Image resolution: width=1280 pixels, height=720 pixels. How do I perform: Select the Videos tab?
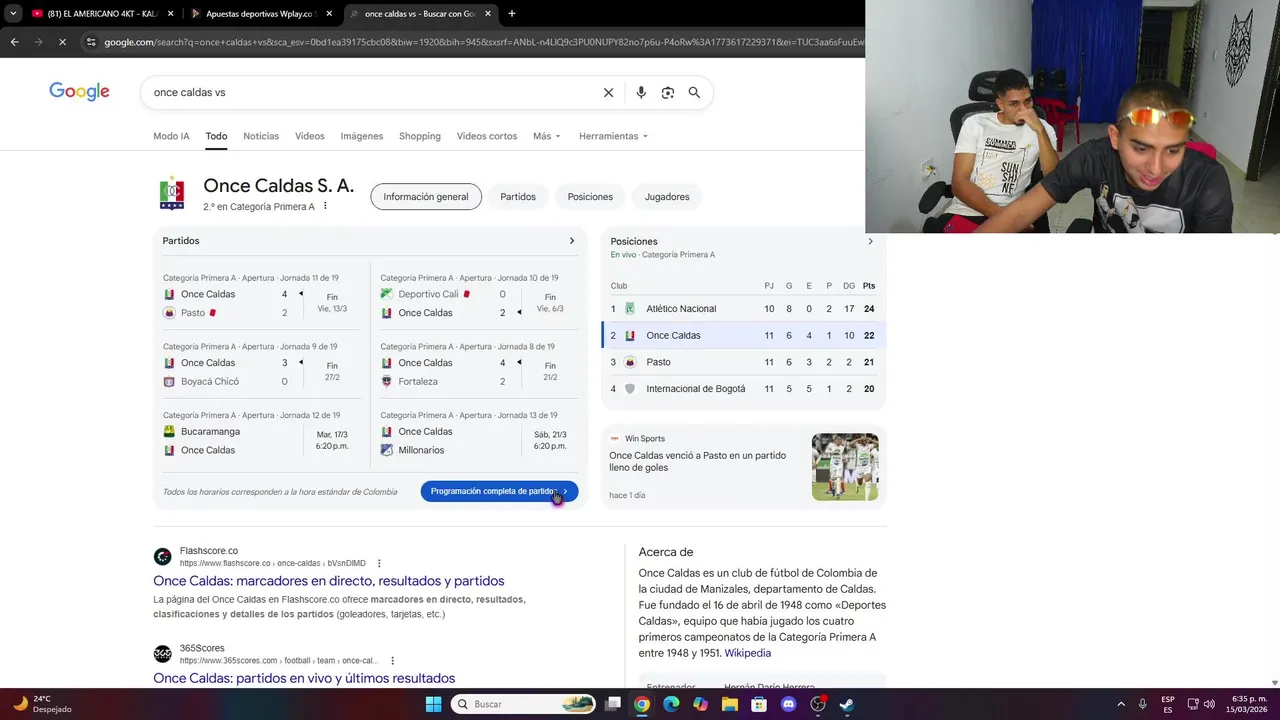310,136
